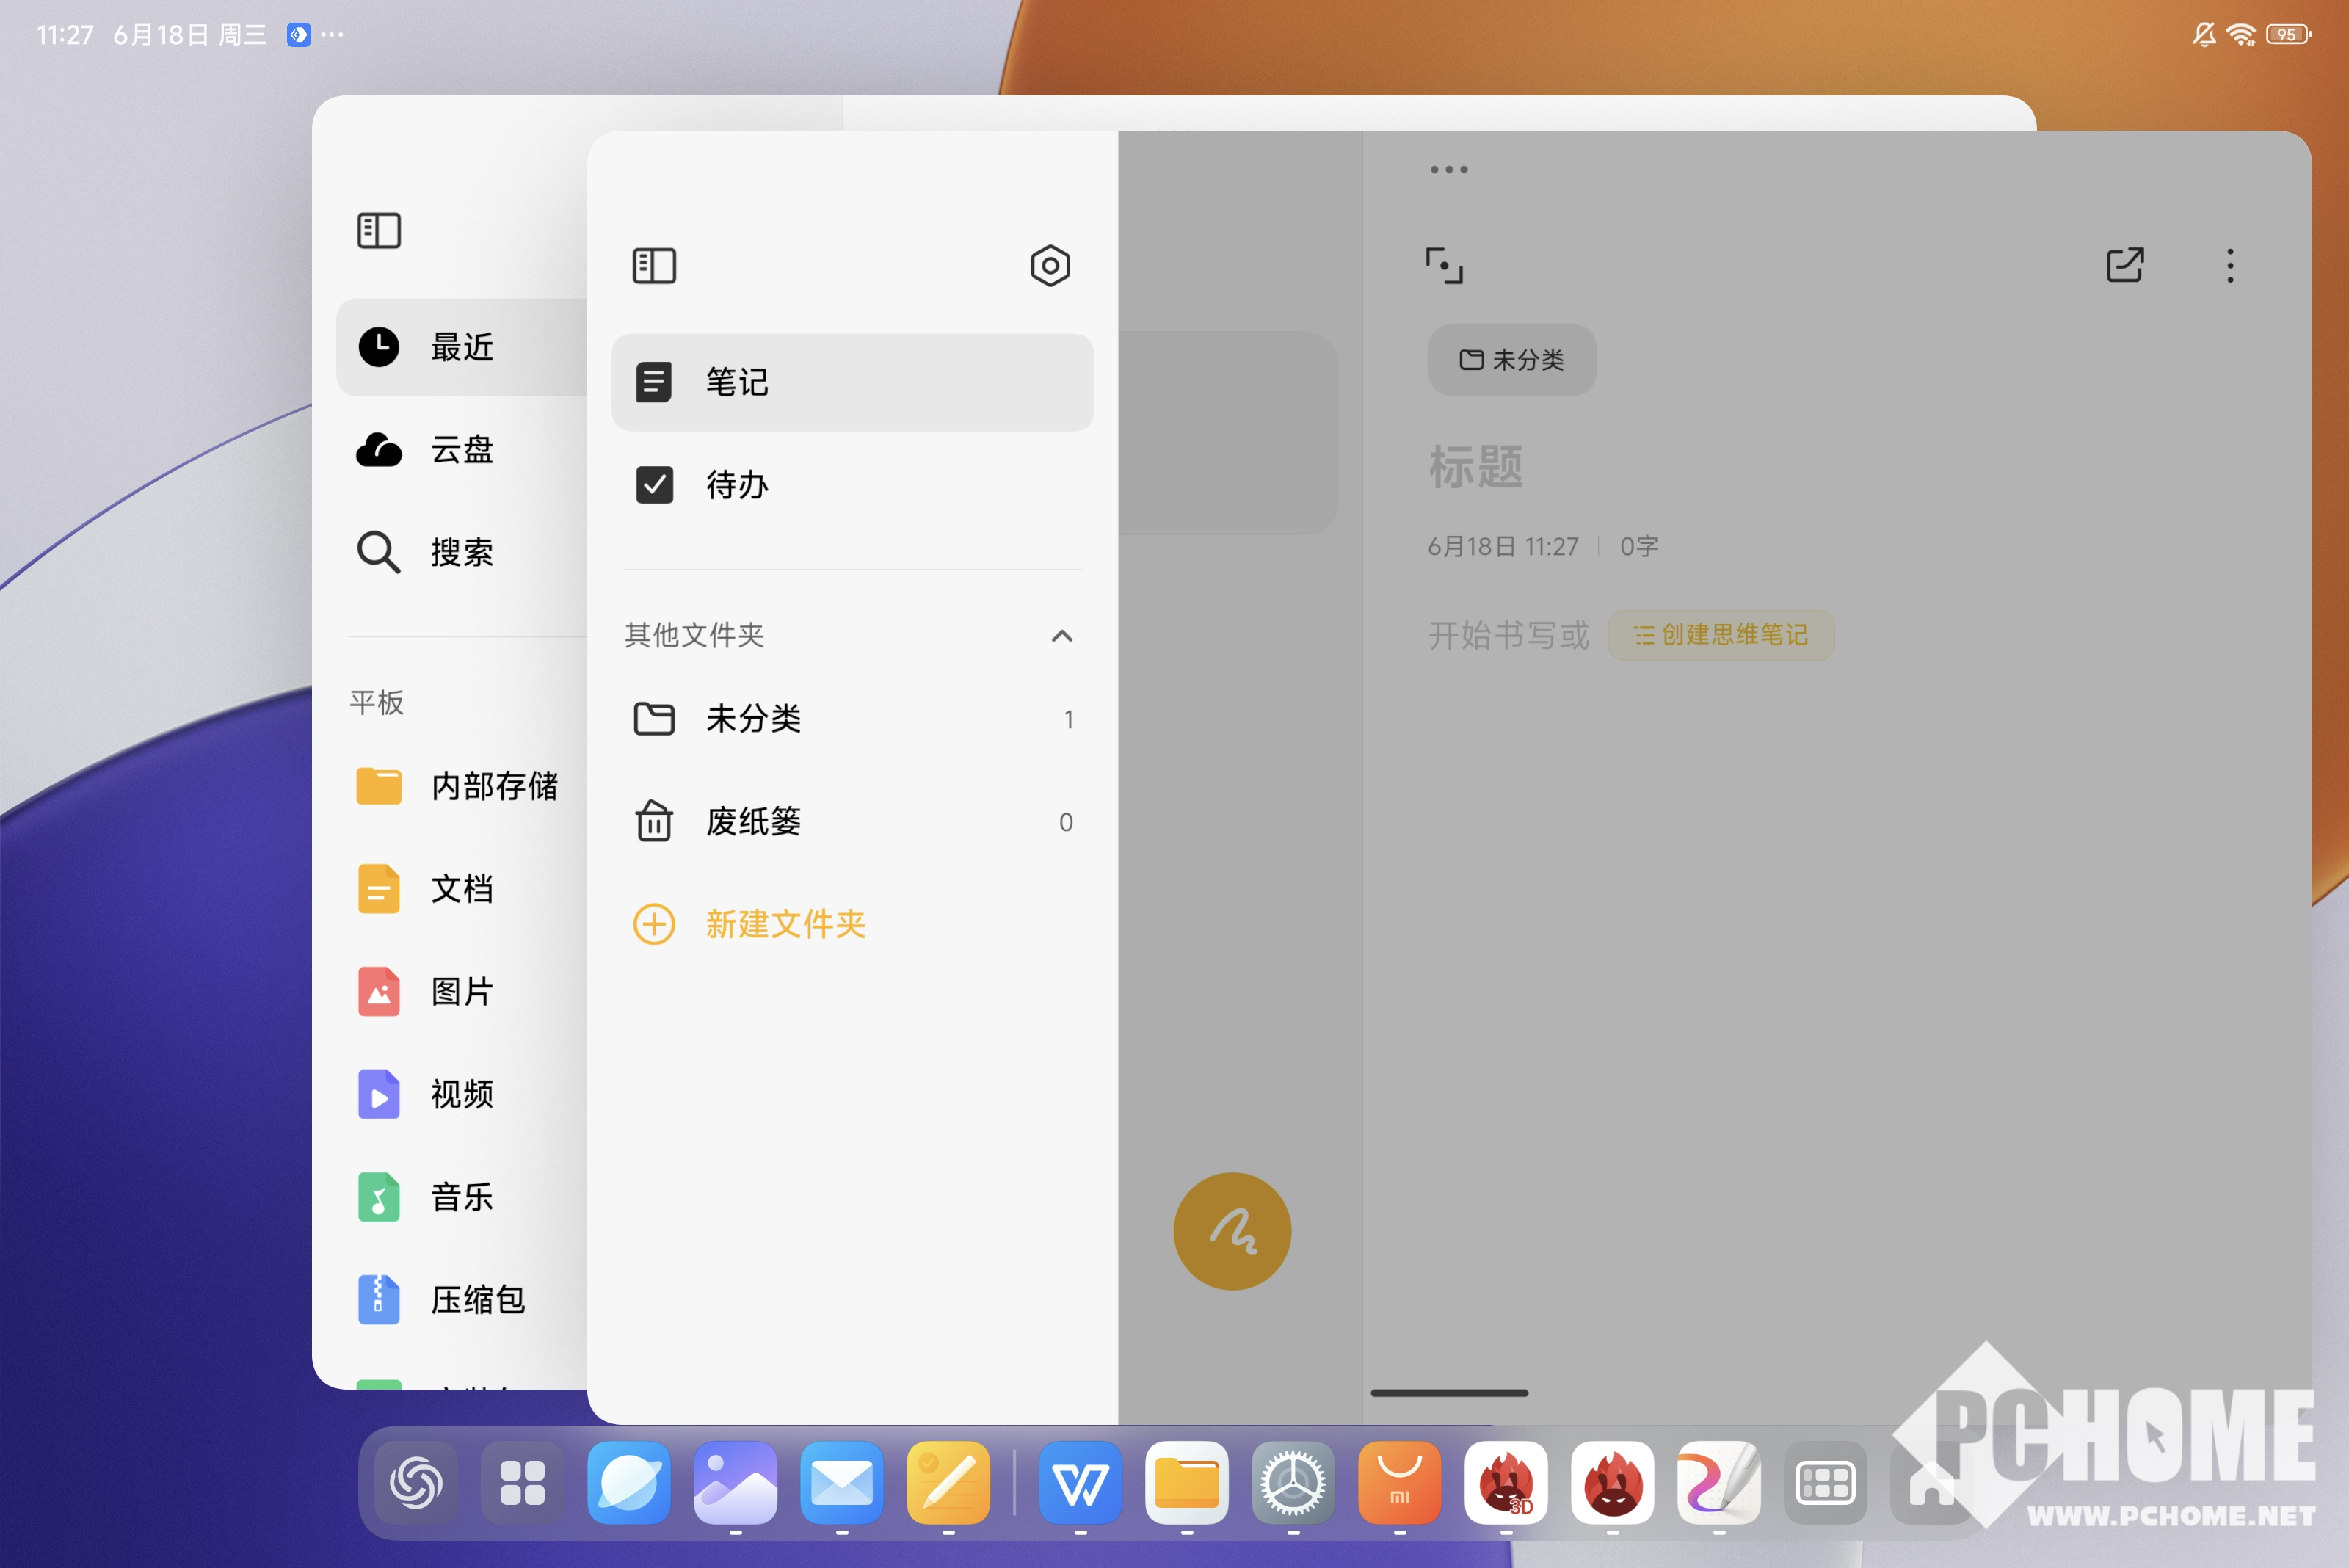Launch the Notes pencil app in dock
The image size is (2349, 1568).
click(948, 1483)
